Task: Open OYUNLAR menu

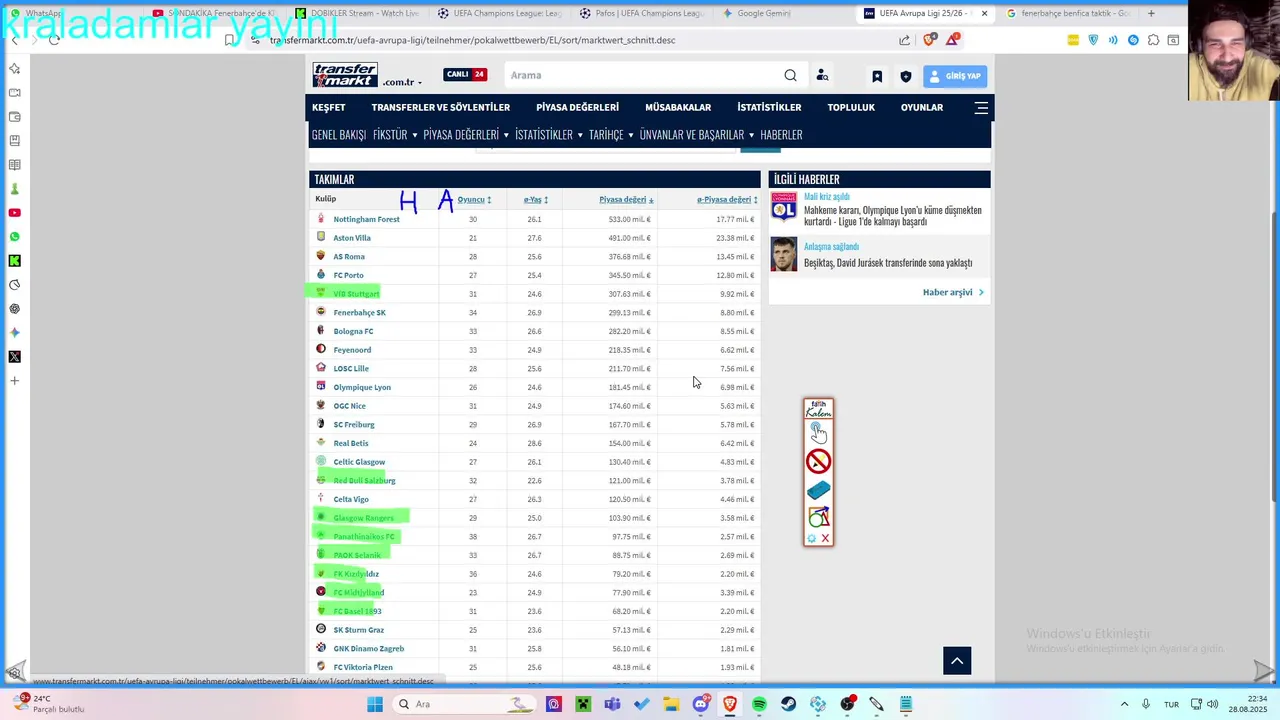Action: (x=922, y=107)
